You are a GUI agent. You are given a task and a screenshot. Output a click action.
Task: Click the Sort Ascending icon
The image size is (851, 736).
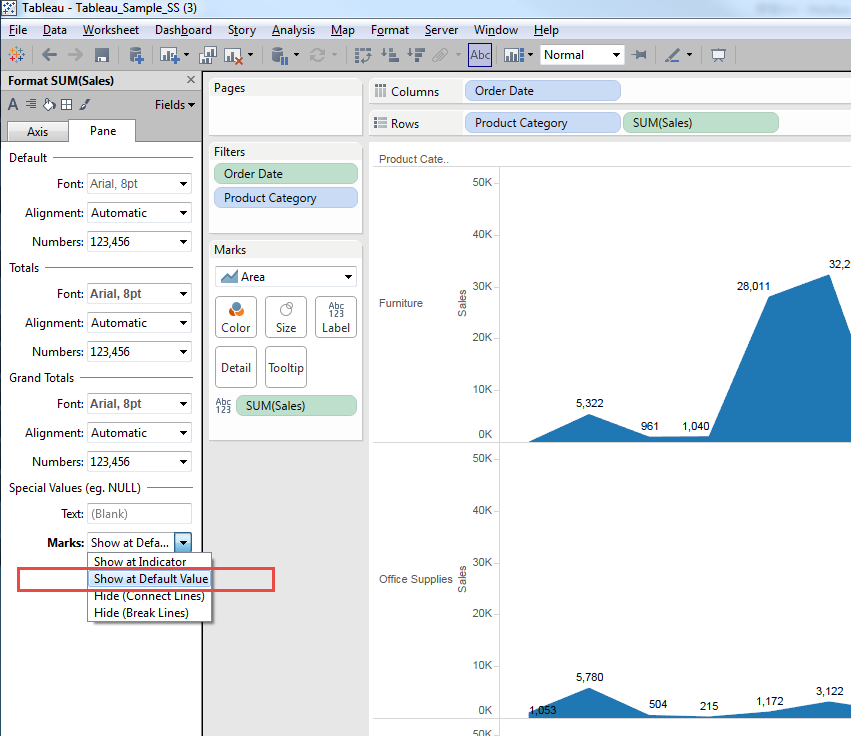(390, 55)
